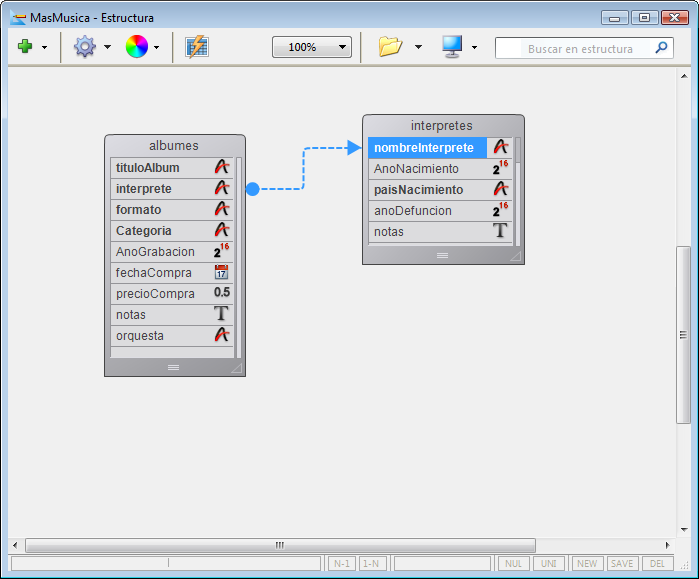Toggle the UNI unique option
Image resolution: width=699 pixels, height=579 pixels.
(x=549, y=564)
